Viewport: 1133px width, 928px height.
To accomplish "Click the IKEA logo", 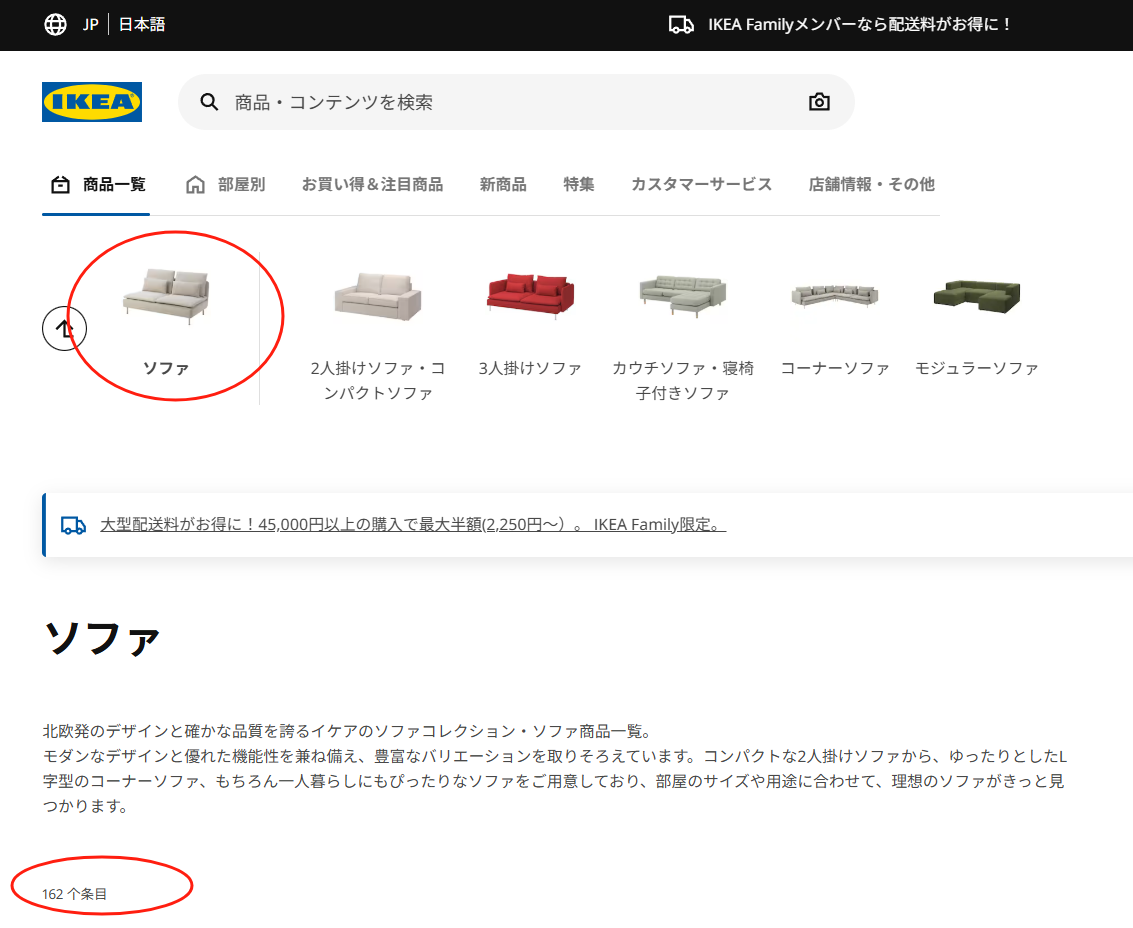I will pyautogui.click(x=91, y=101).
